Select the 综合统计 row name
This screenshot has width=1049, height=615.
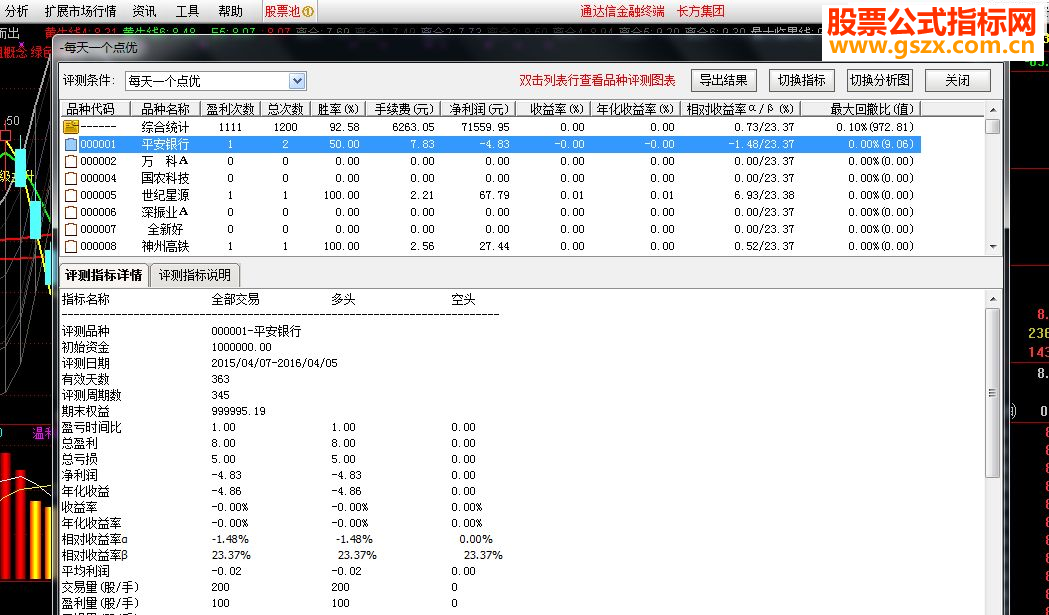(x=165, y=127)
